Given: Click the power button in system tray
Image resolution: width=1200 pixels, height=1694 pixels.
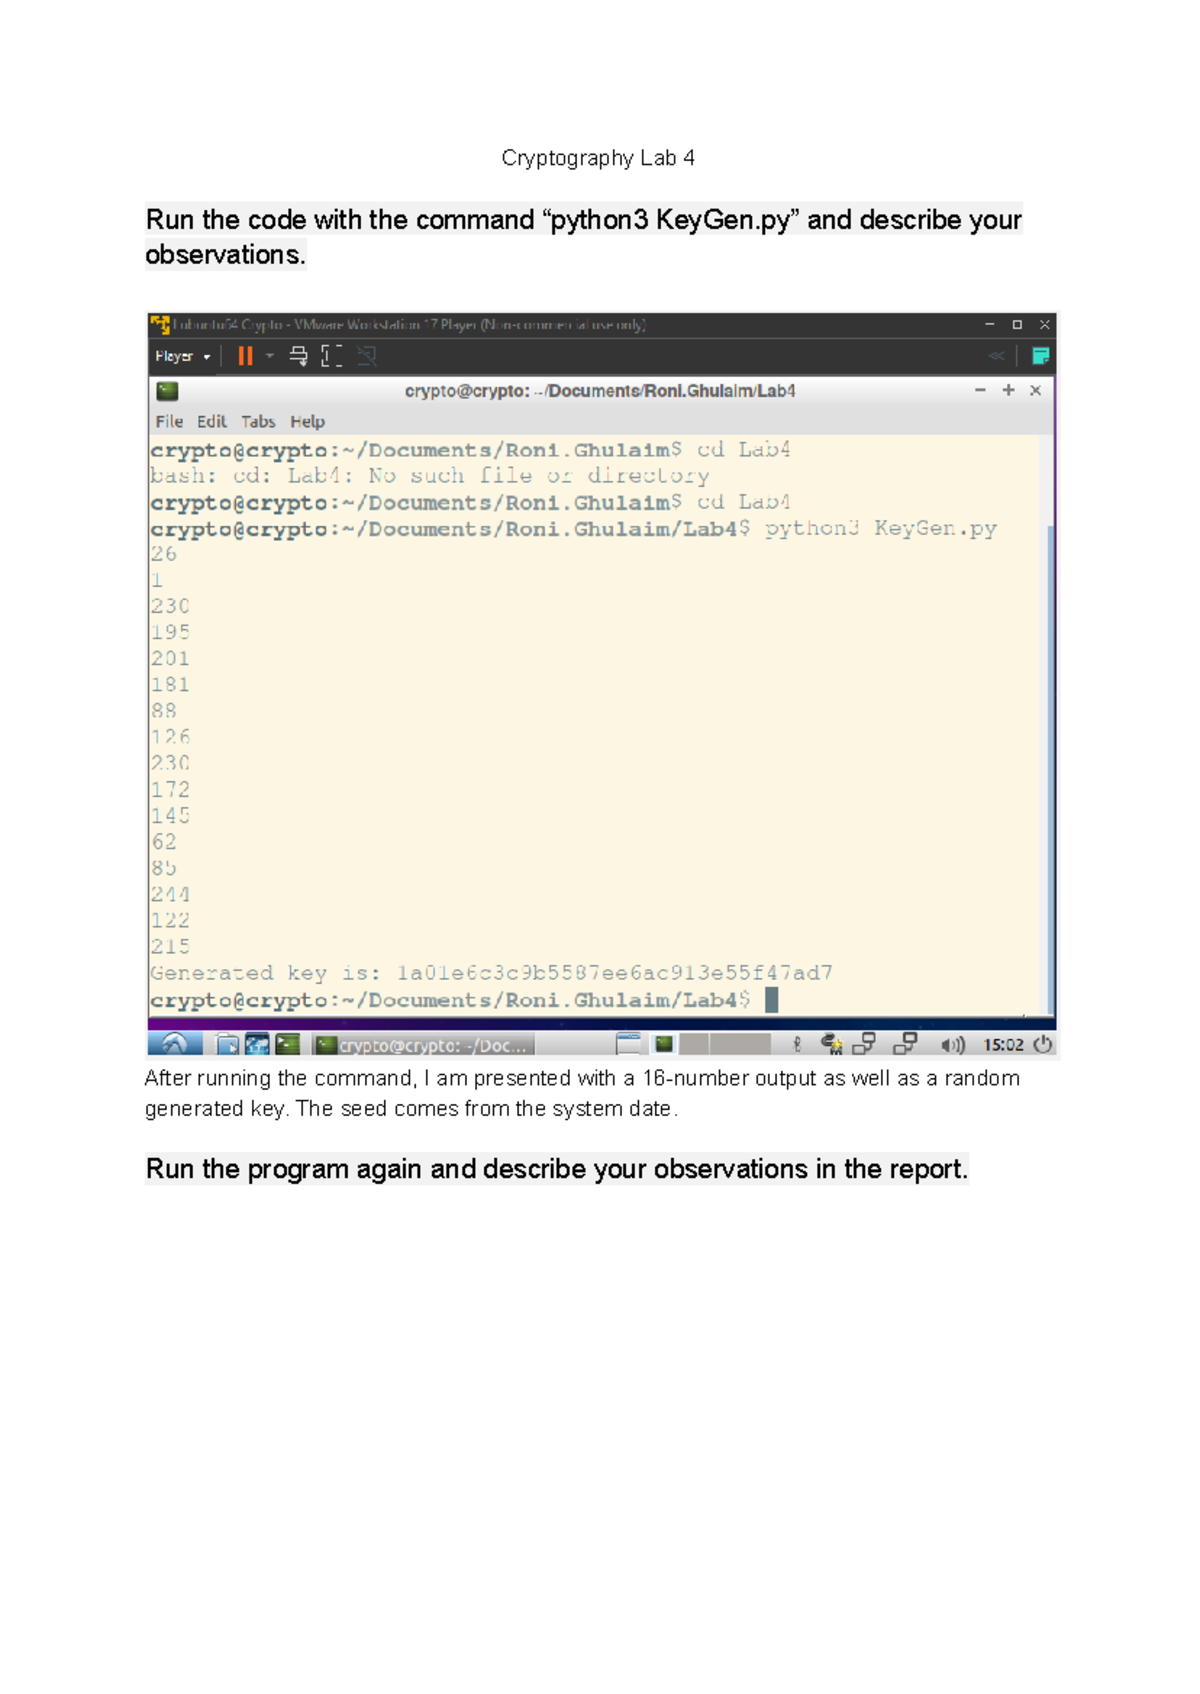Looking at the screenshot, I should [x=1043, y=1045].
